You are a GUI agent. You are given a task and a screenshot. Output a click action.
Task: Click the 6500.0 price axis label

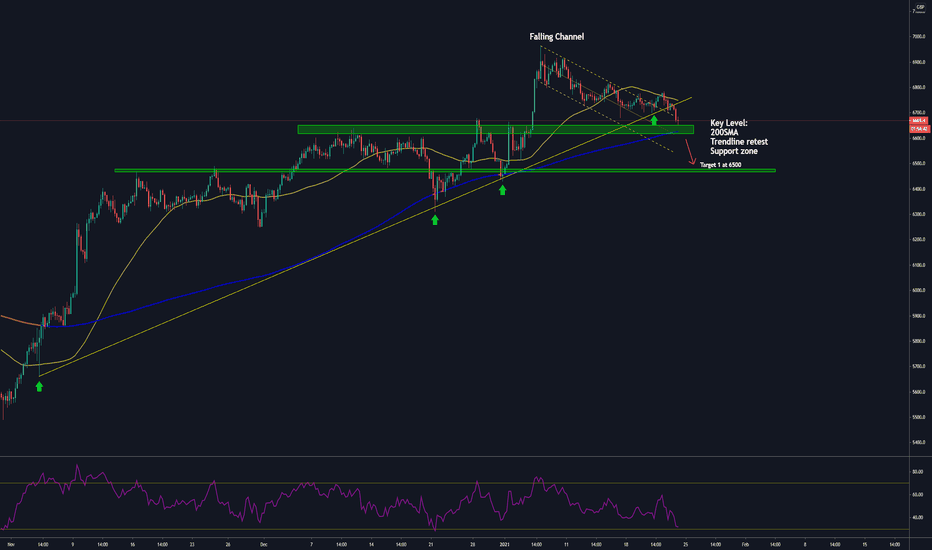click(918, 164)
